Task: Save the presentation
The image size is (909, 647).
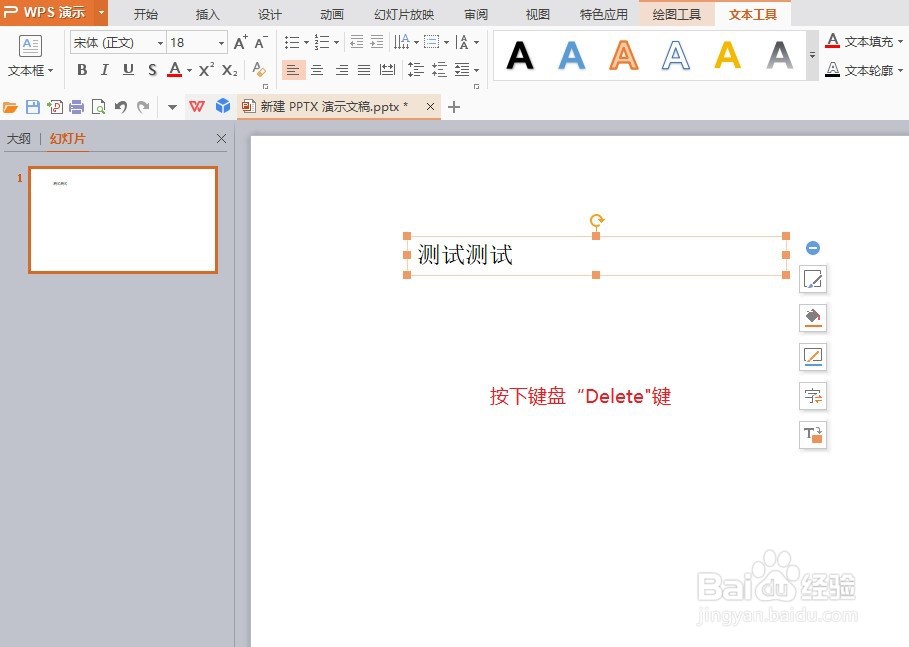Action: point(33,107)
